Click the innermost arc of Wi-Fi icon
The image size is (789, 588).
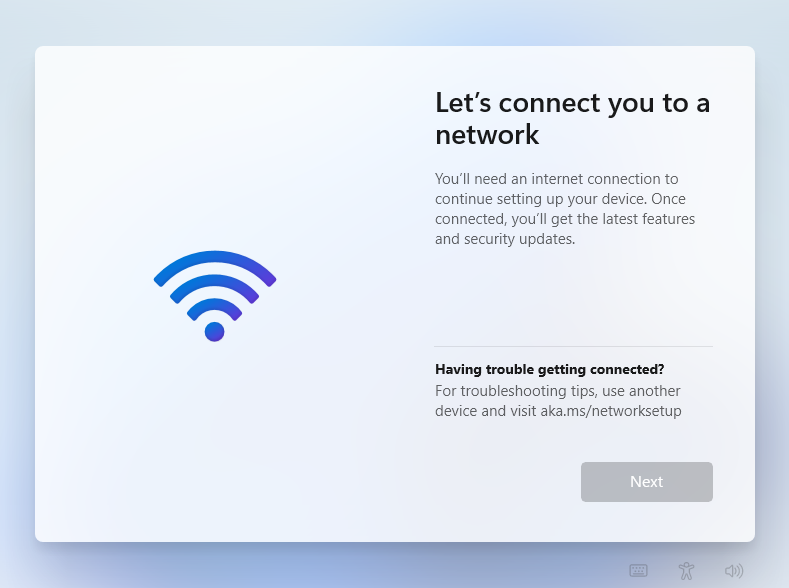tap(214, 305)
